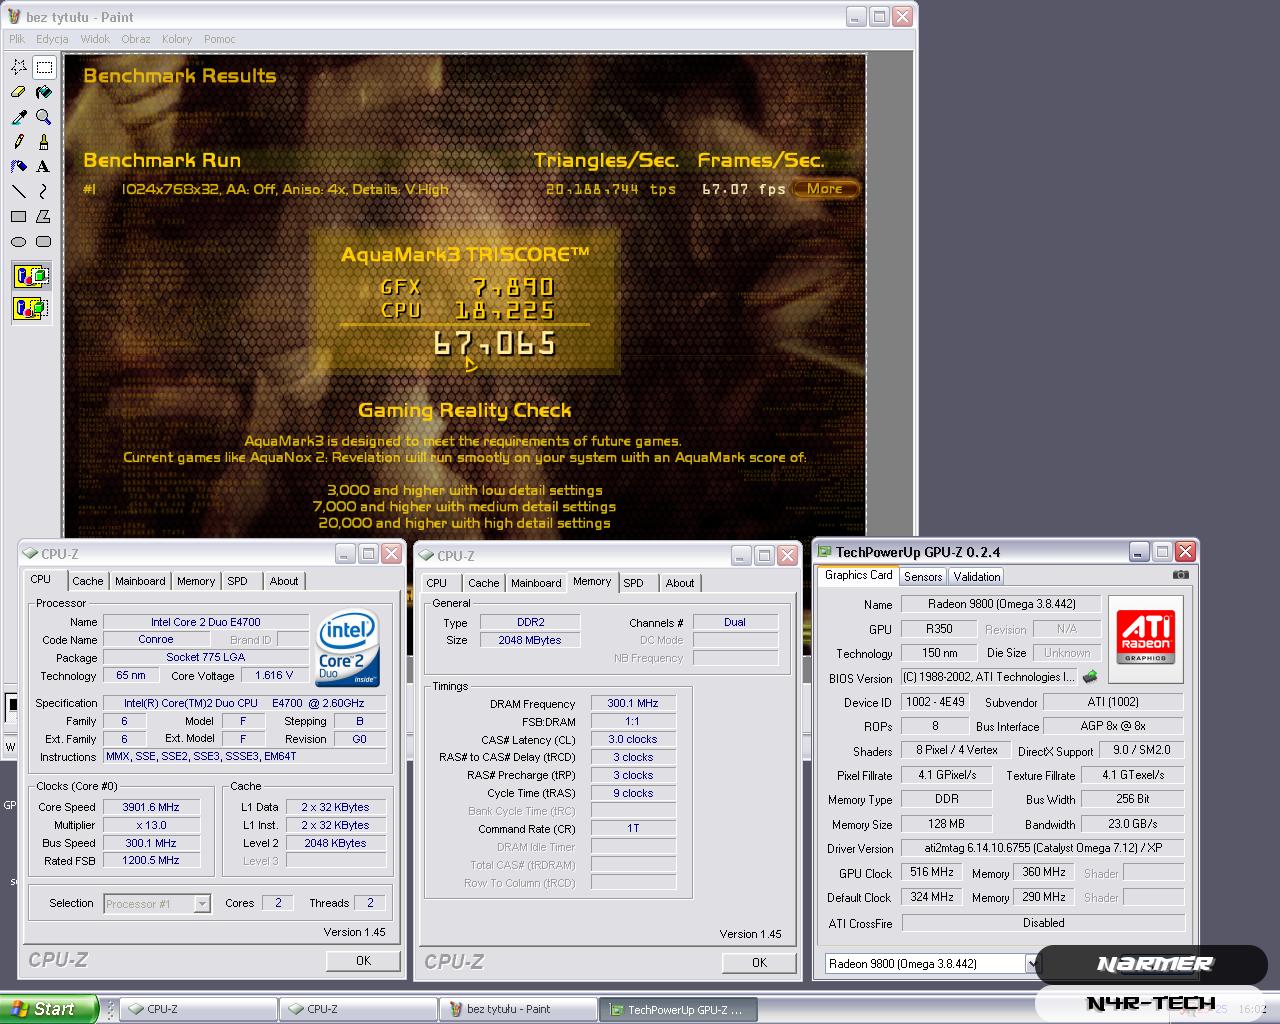Click the CAS# Latency 3.0 clocks field

[633, 739]
